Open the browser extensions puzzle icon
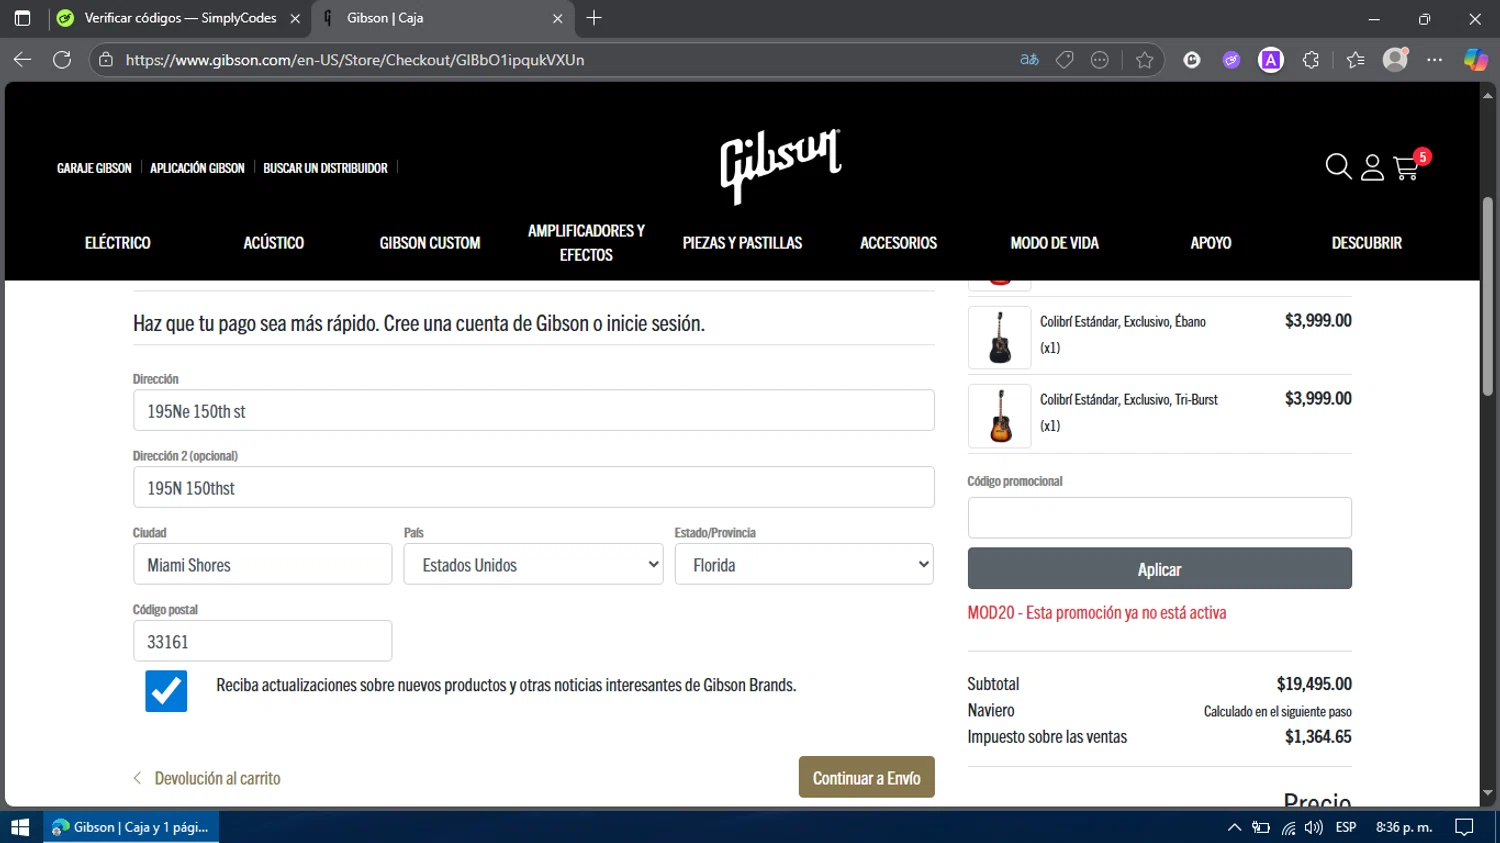Screen dimensions: 1500x843 1311,60
